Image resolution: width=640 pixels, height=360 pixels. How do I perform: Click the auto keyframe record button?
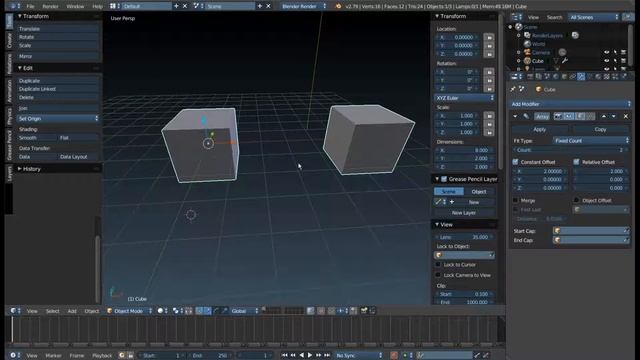393,355
